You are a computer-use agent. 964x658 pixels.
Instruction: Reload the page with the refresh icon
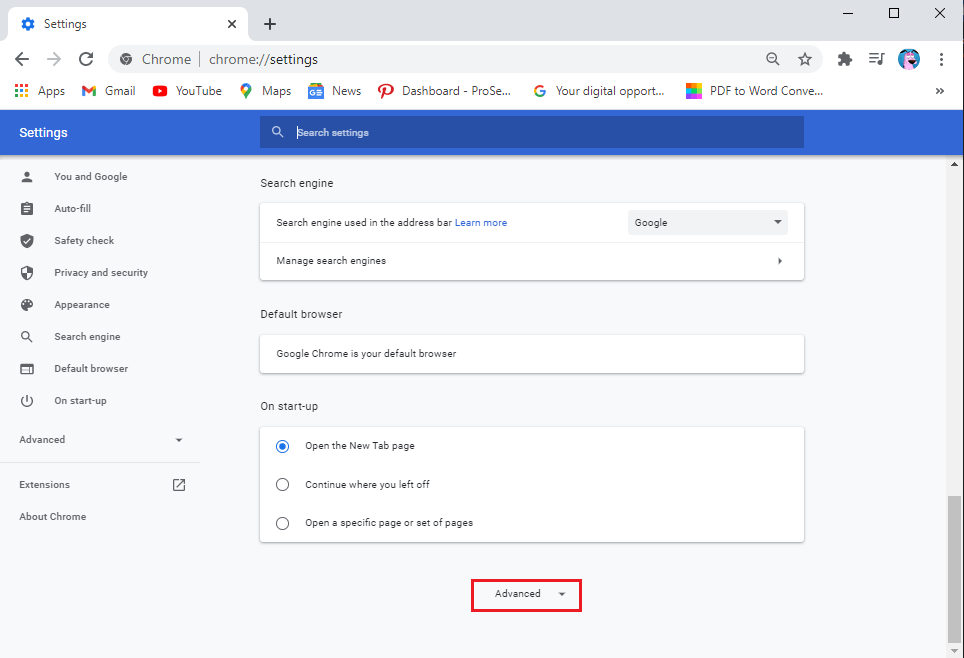86,59
